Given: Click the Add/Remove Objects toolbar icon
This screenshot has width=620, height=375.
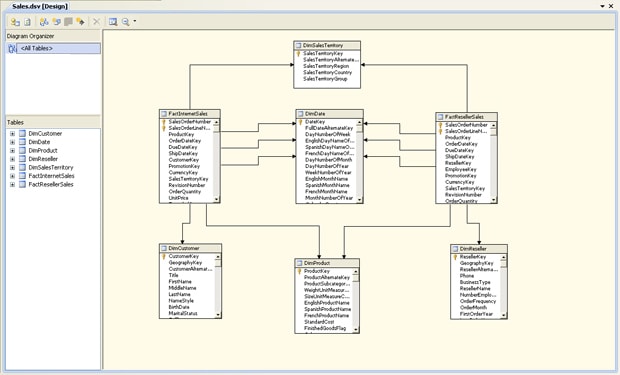Looking at the screenshot, I should pos(15,22).
